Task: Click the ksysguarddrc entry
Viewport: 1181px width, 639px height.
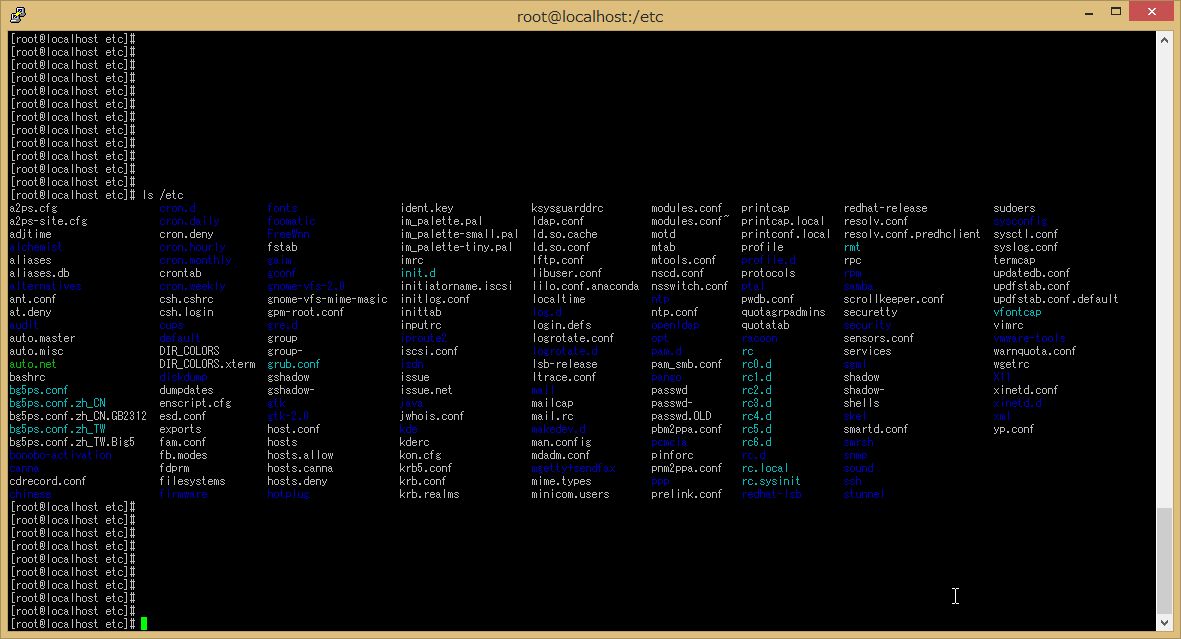Action: [x=567, y=208]
